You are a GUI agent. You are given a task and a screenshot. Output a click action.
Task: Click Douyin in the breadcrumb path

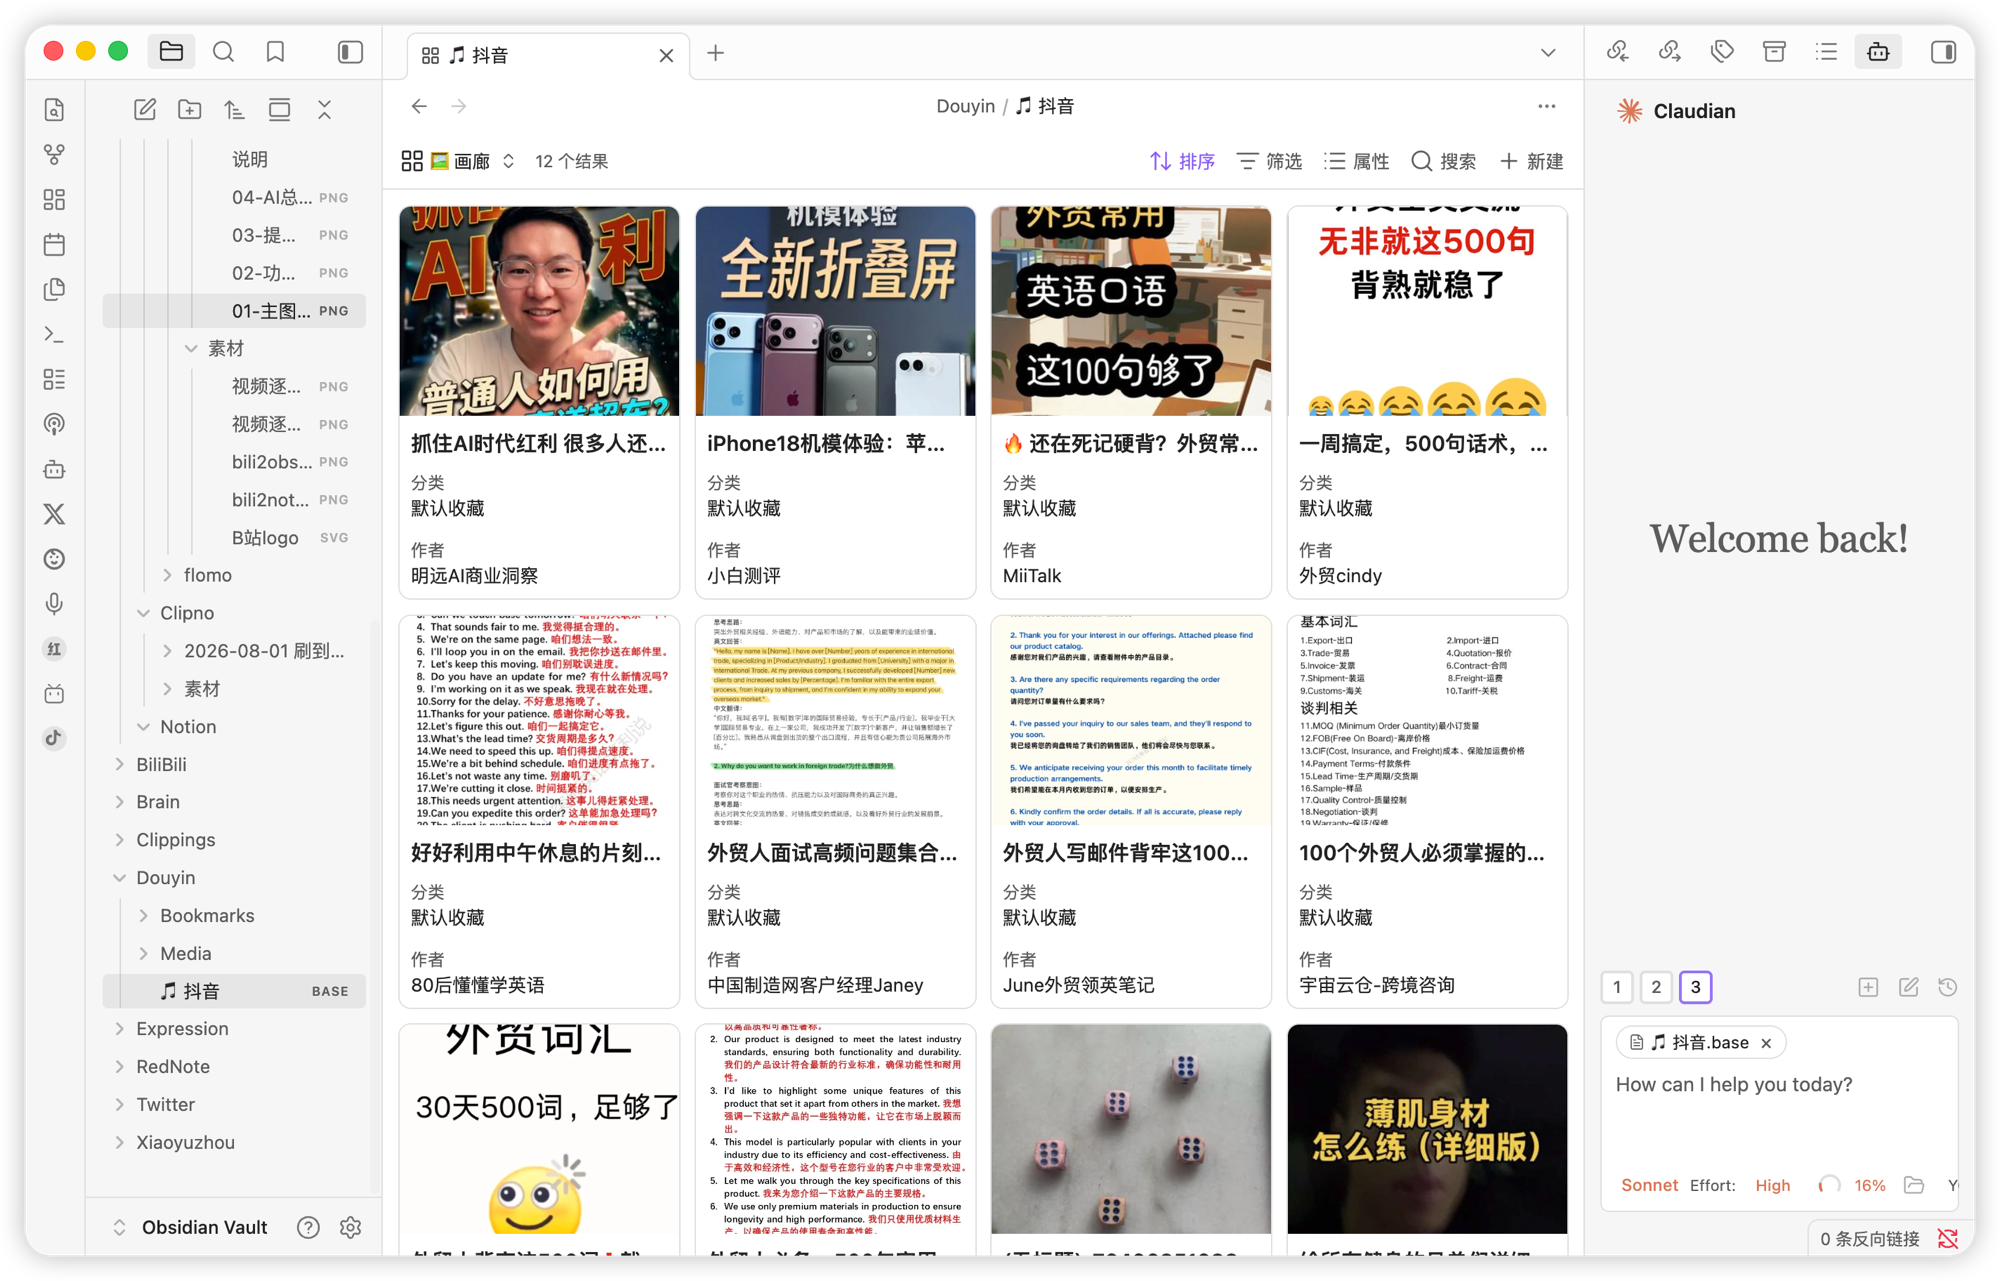[965, 106]
